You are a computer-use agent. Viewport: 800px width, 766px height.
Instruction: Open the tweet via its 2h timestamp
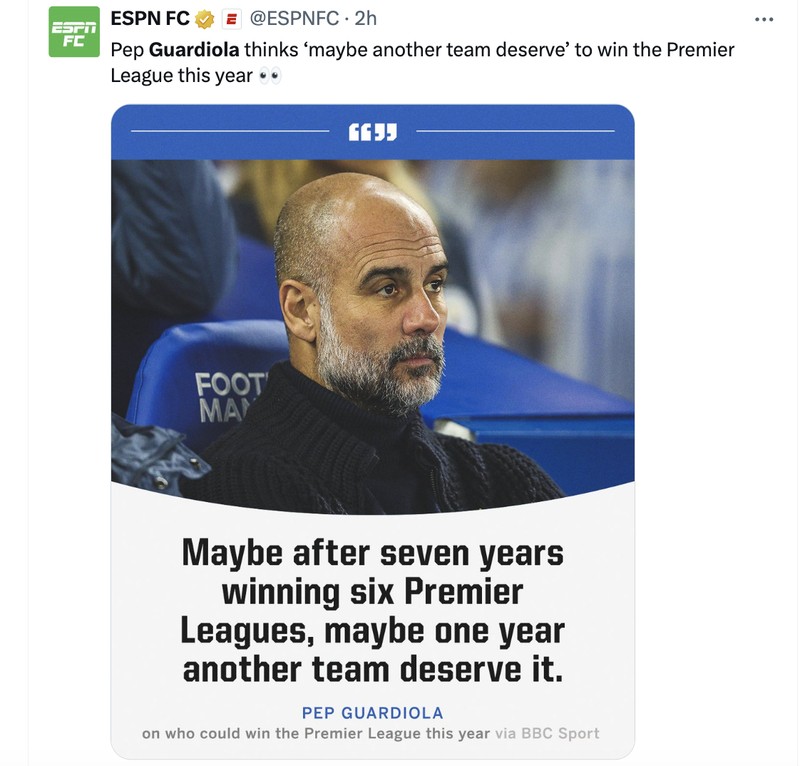pyautogui.click(x=366, y=19)
